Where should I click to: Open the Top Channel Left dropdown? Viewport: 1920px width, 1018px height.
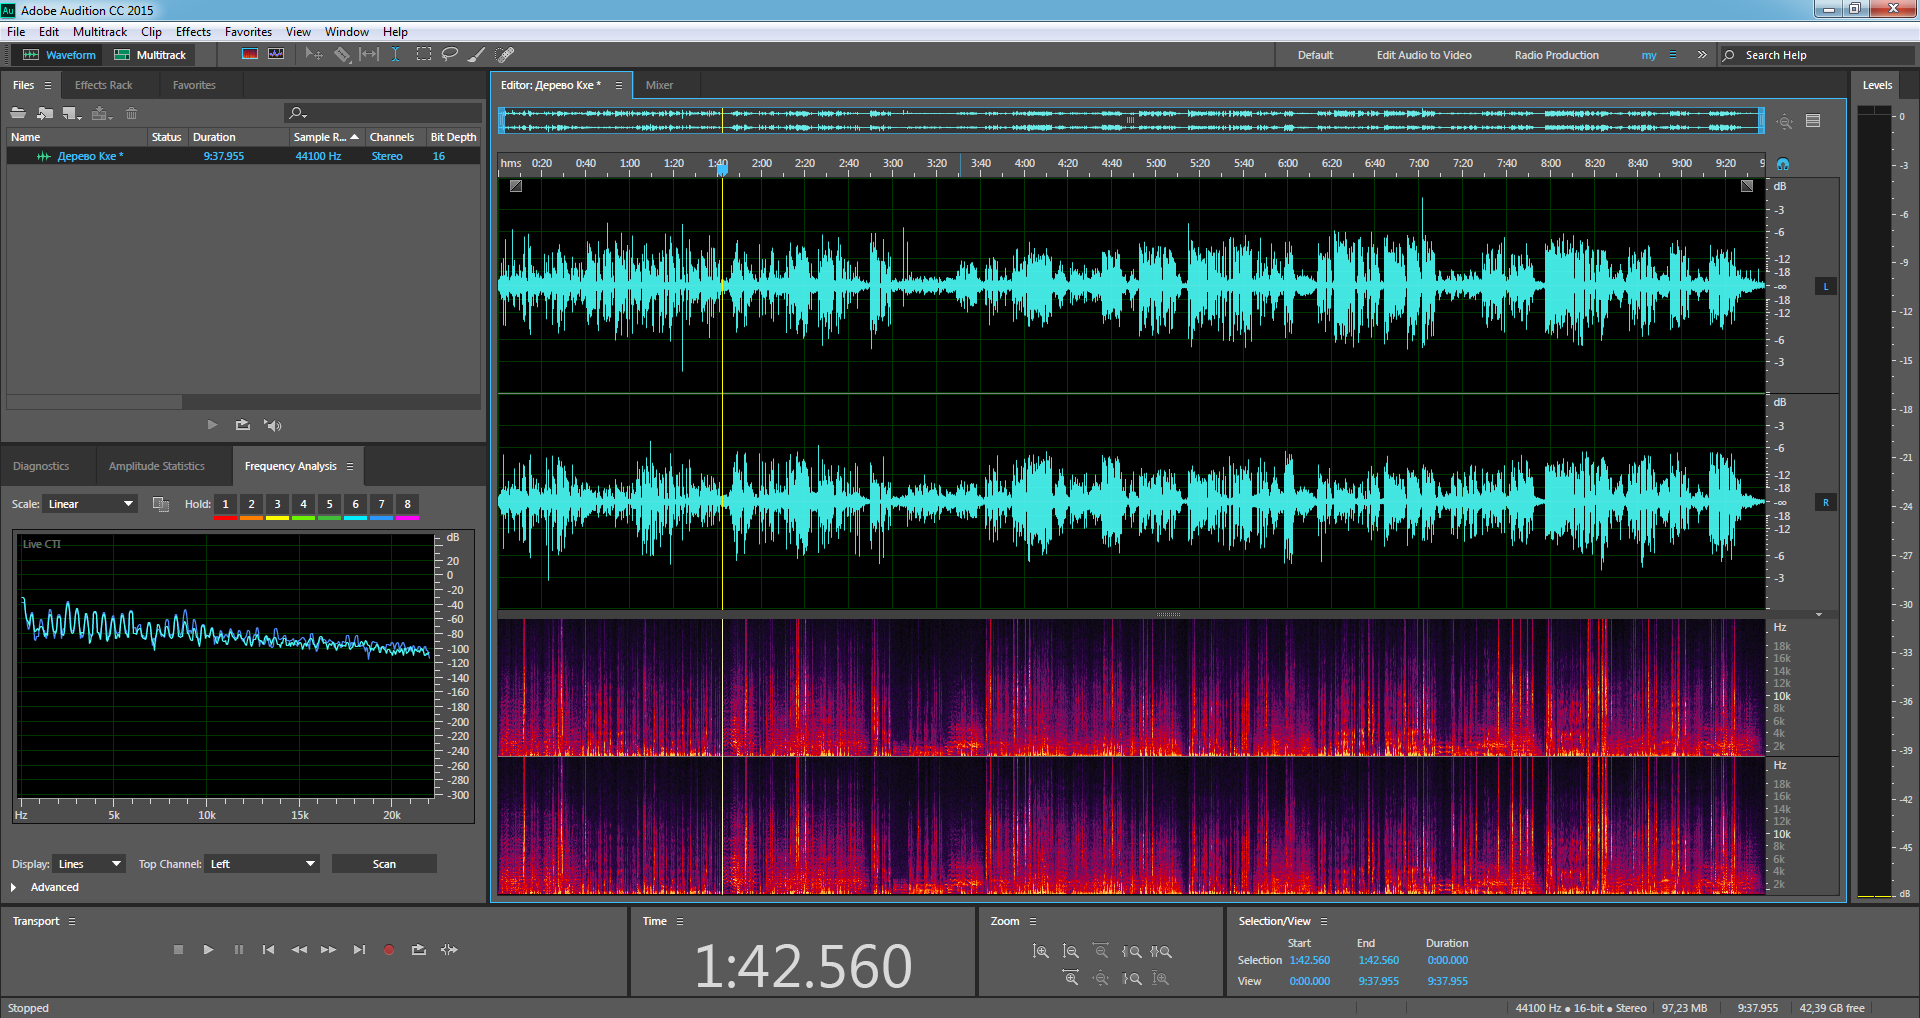pos(263,864)
